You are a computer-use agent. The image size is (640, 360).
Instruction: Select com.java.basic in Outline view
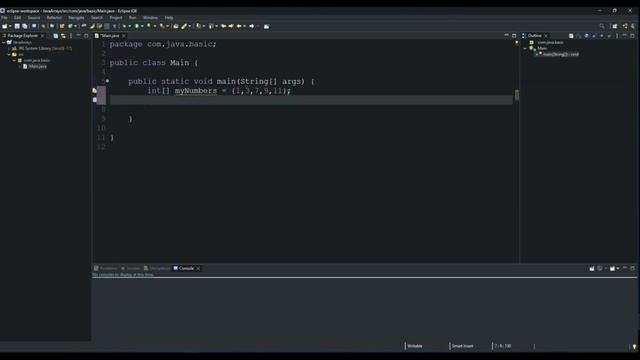click(551, 42)
